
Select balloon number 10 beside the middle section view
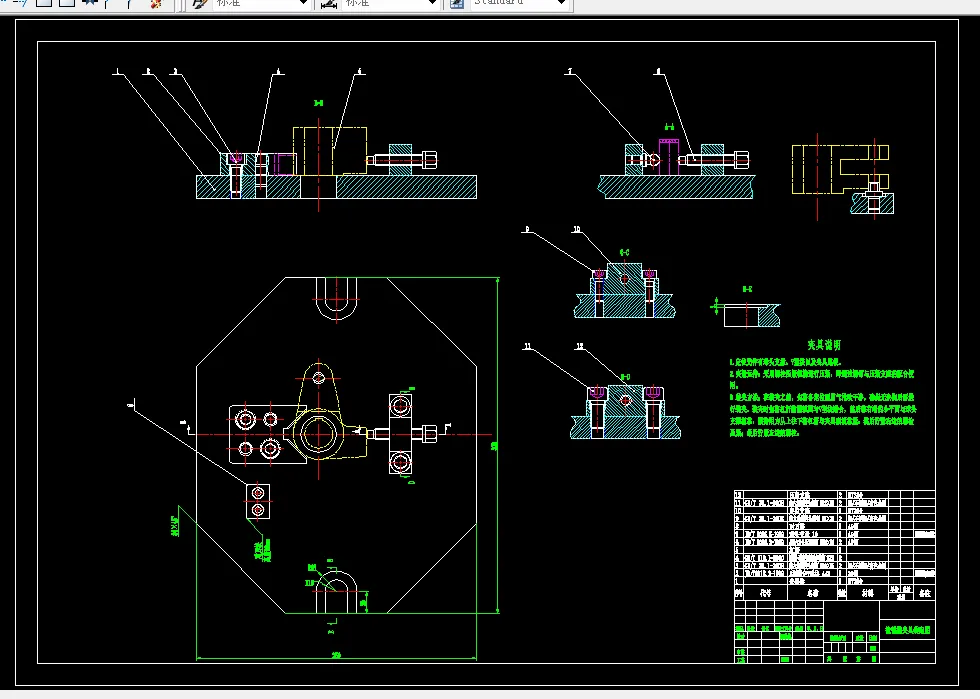click(x=577, y=229)
